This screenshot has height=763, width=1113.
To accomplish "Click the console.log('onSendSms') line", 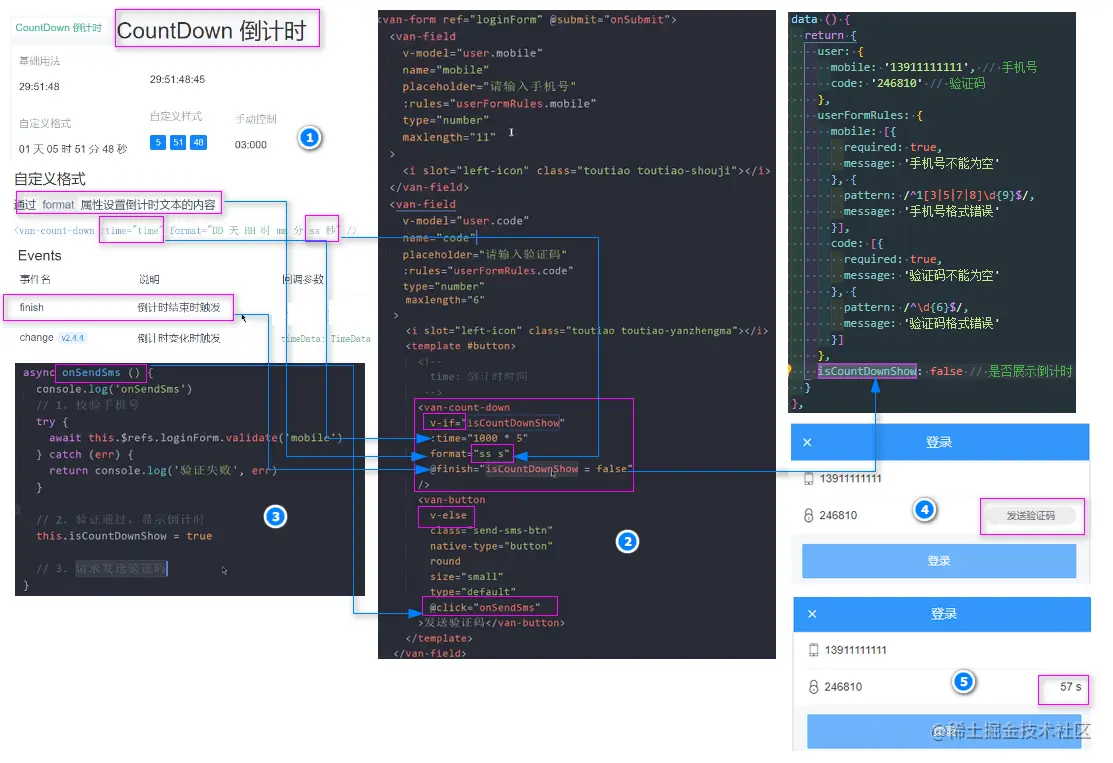I will (114, 390).
